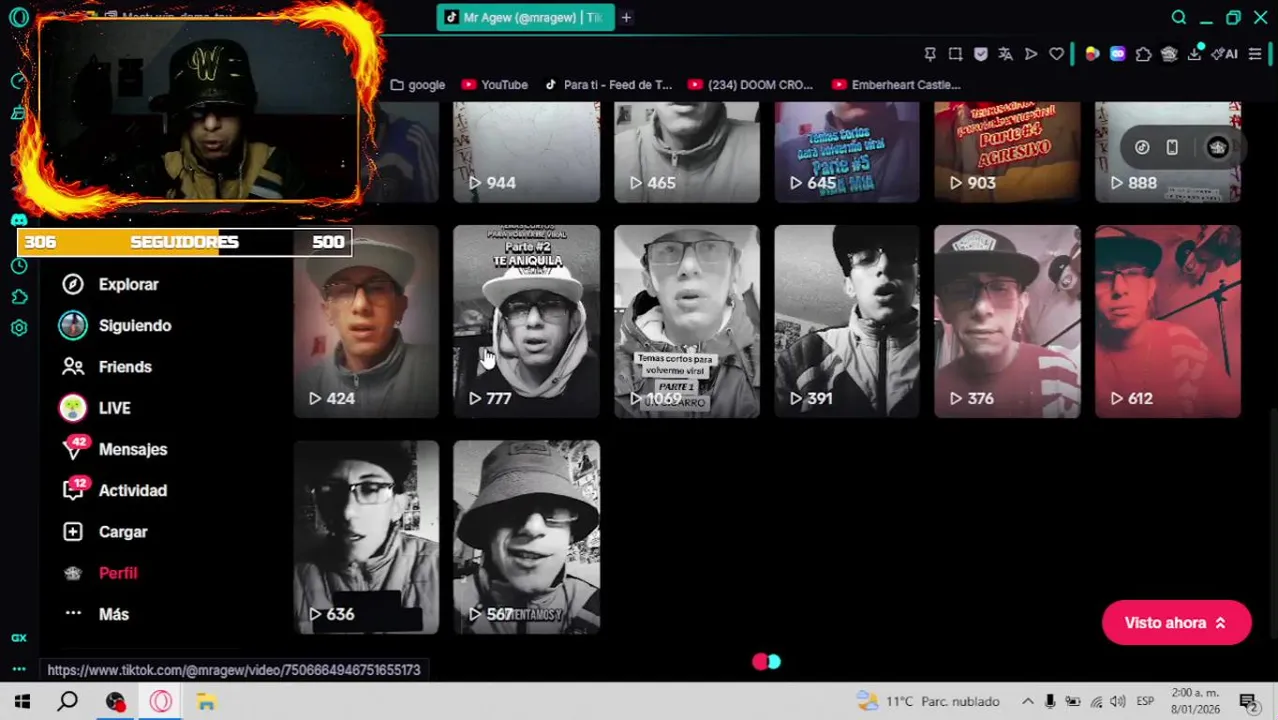Click the play-arrow send icon in toolbar
This screenshot has width=1278, height=720.
tap(1031, 54)
